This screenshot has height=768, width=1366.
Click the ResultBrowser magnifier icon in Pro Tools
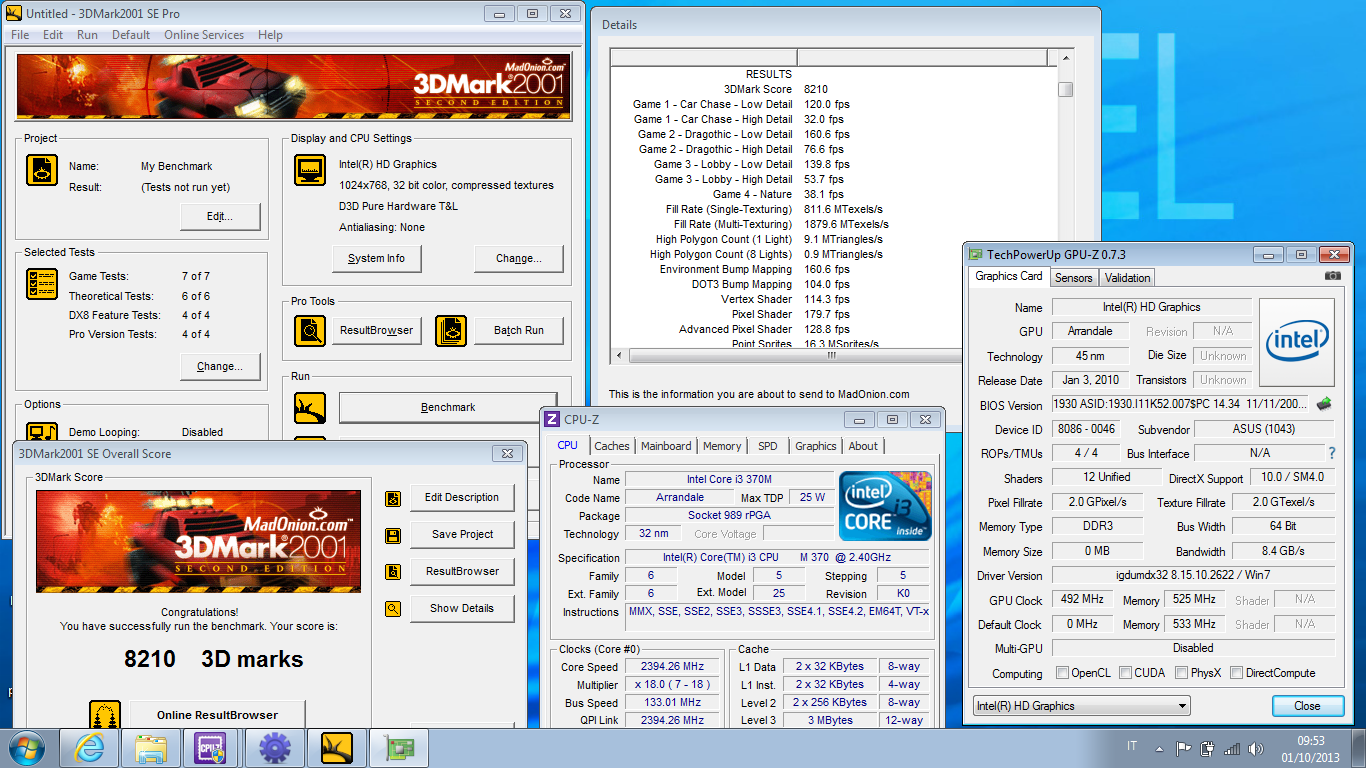pos(310,331)
